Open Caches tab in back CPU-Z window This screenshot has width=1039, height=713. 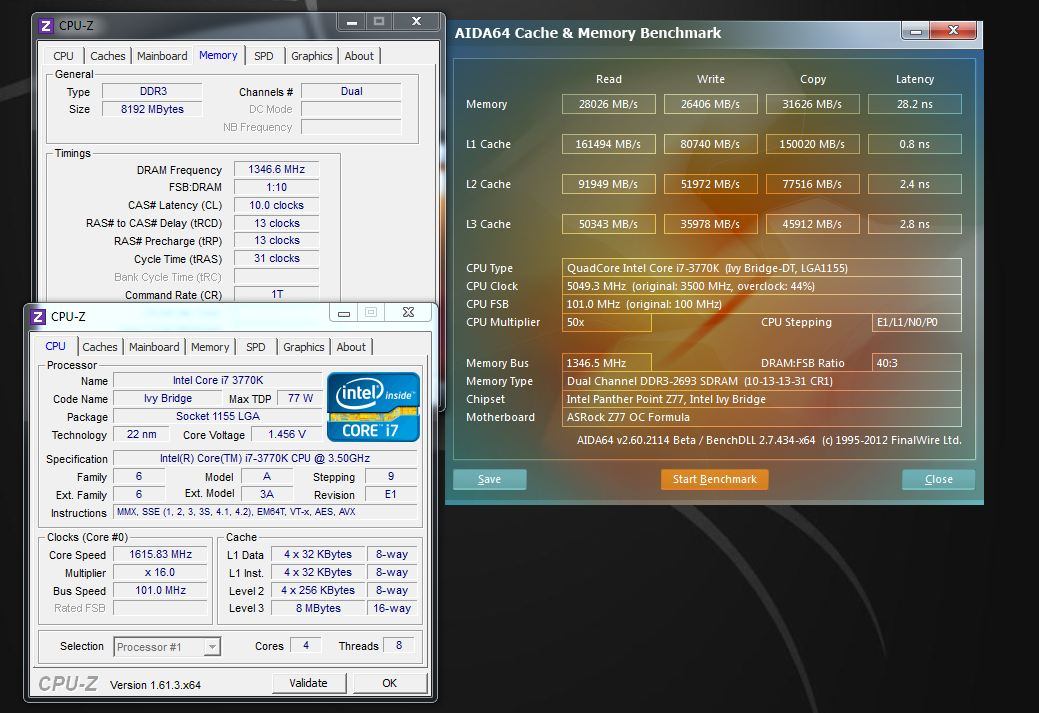click(107, 56)
